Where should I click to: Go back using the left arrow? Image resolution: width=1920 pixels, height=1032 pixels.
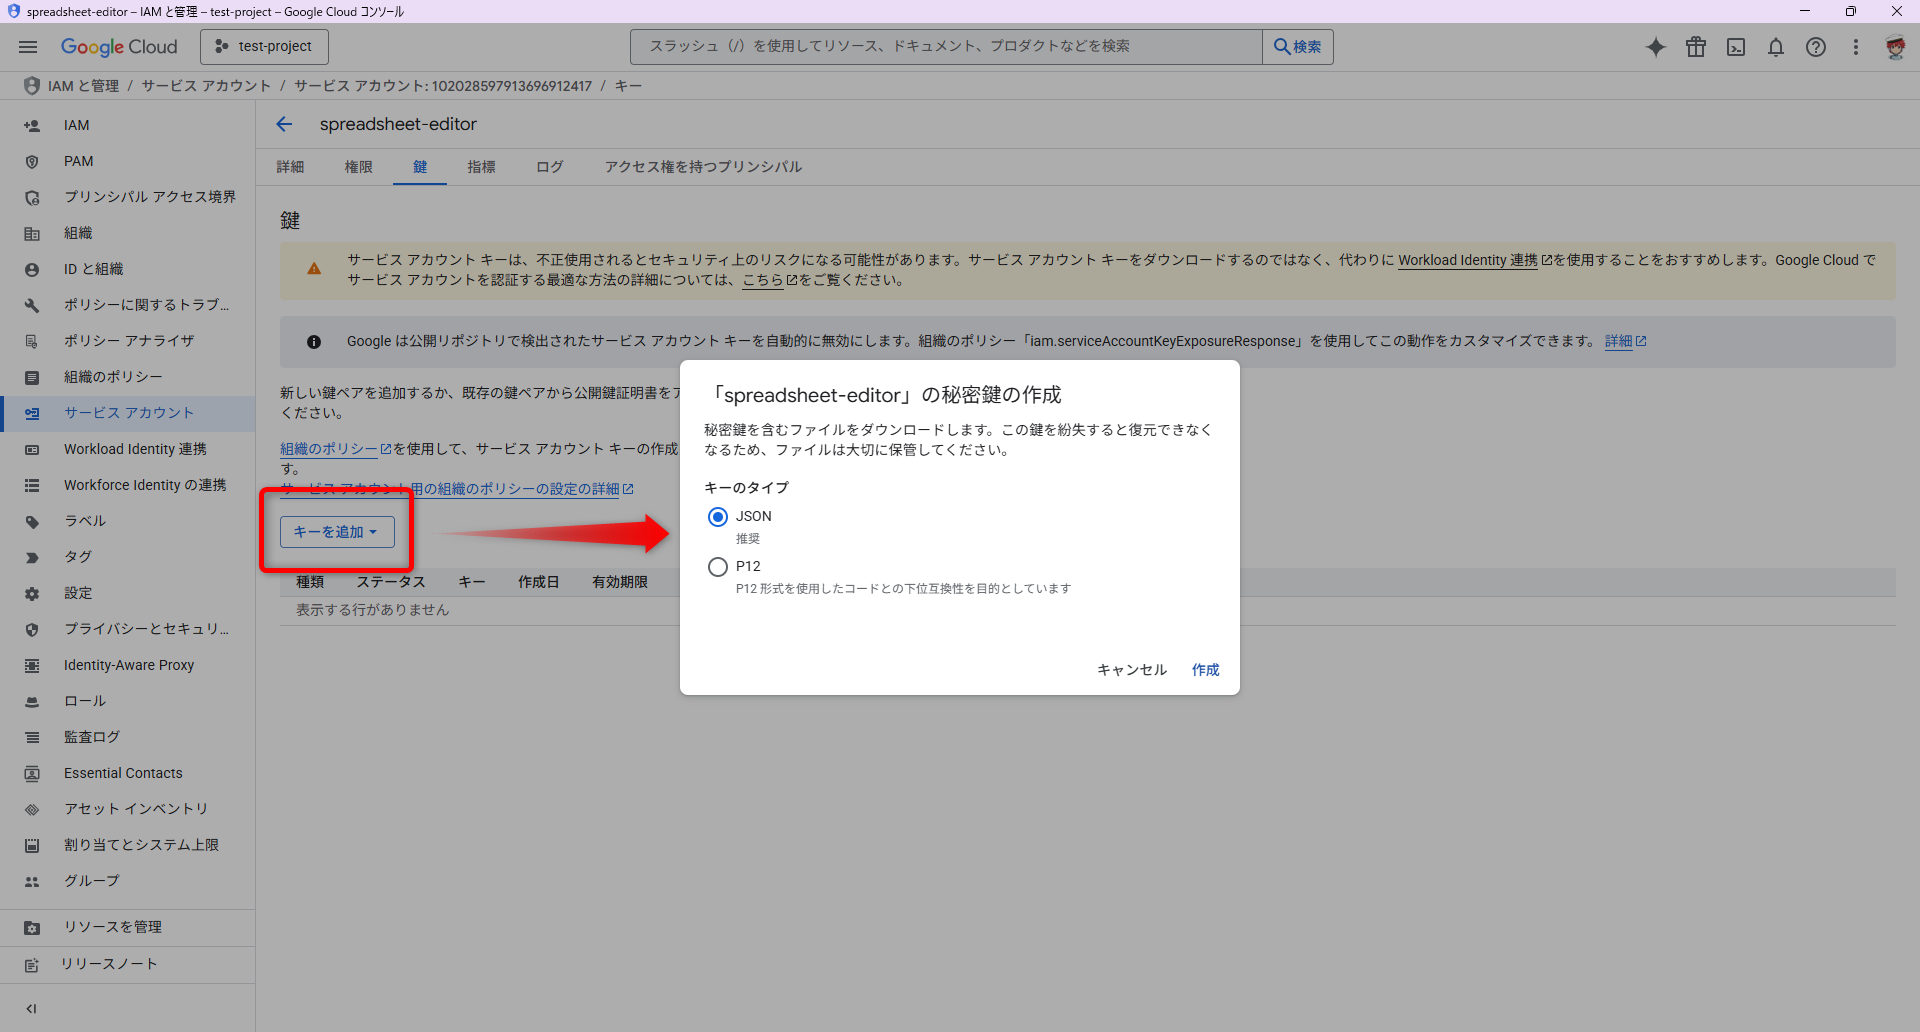284,124
